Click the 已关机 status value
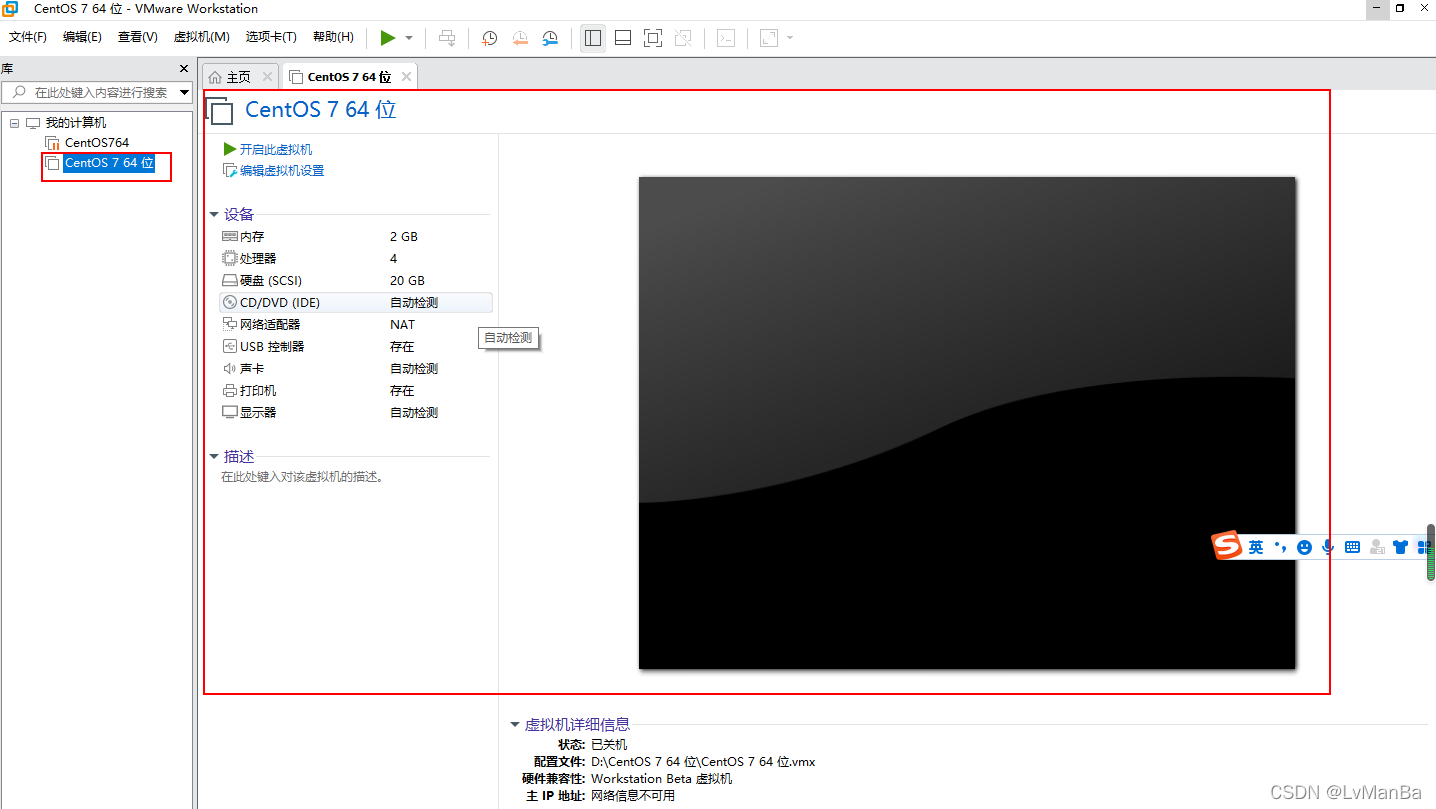 pyautogui.click(x=609, y=745)
